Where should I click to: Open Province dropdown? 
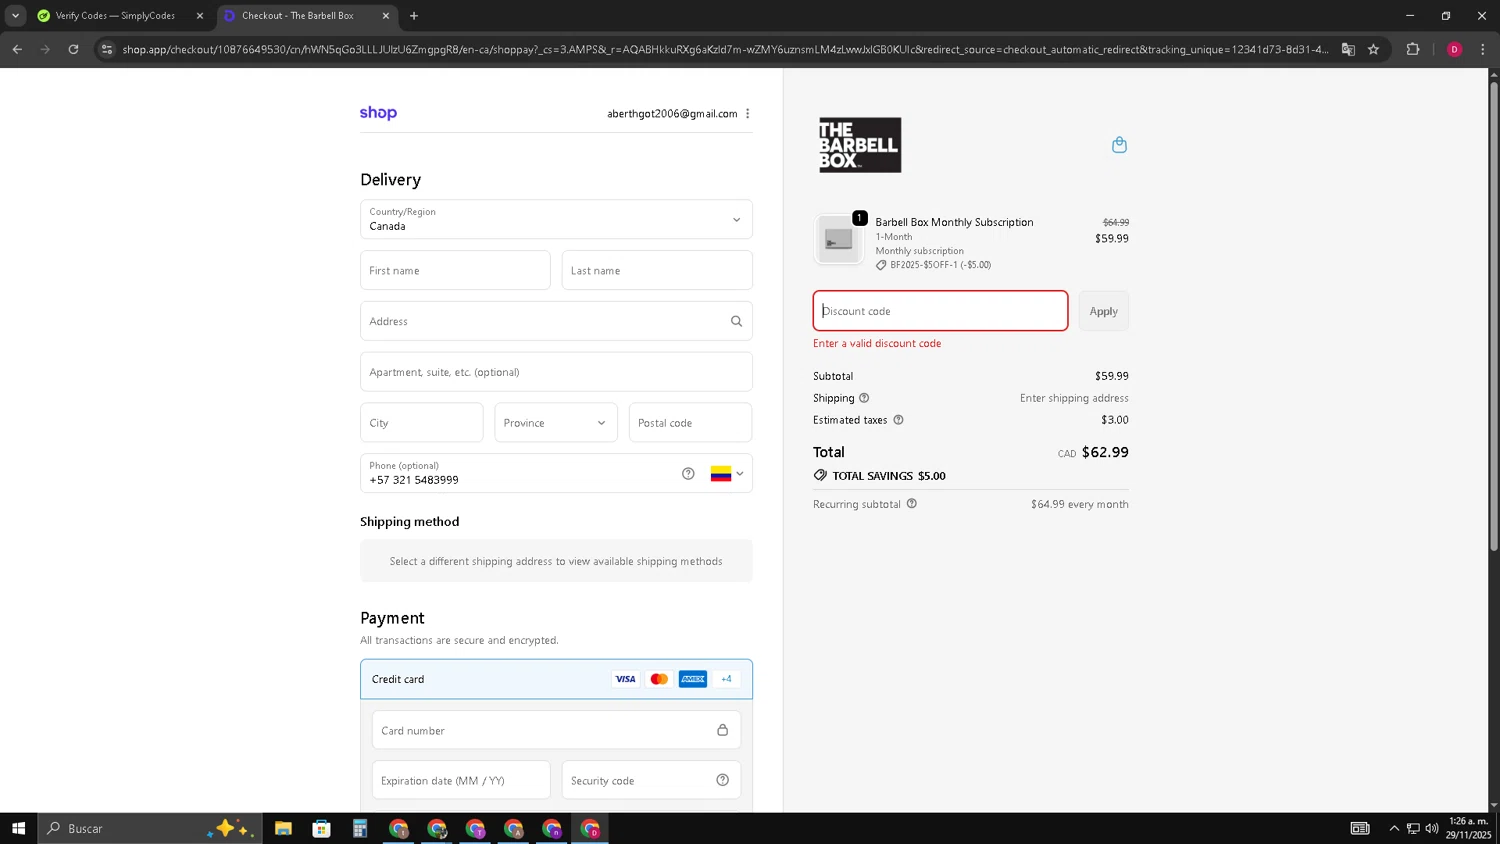(555, 422)
